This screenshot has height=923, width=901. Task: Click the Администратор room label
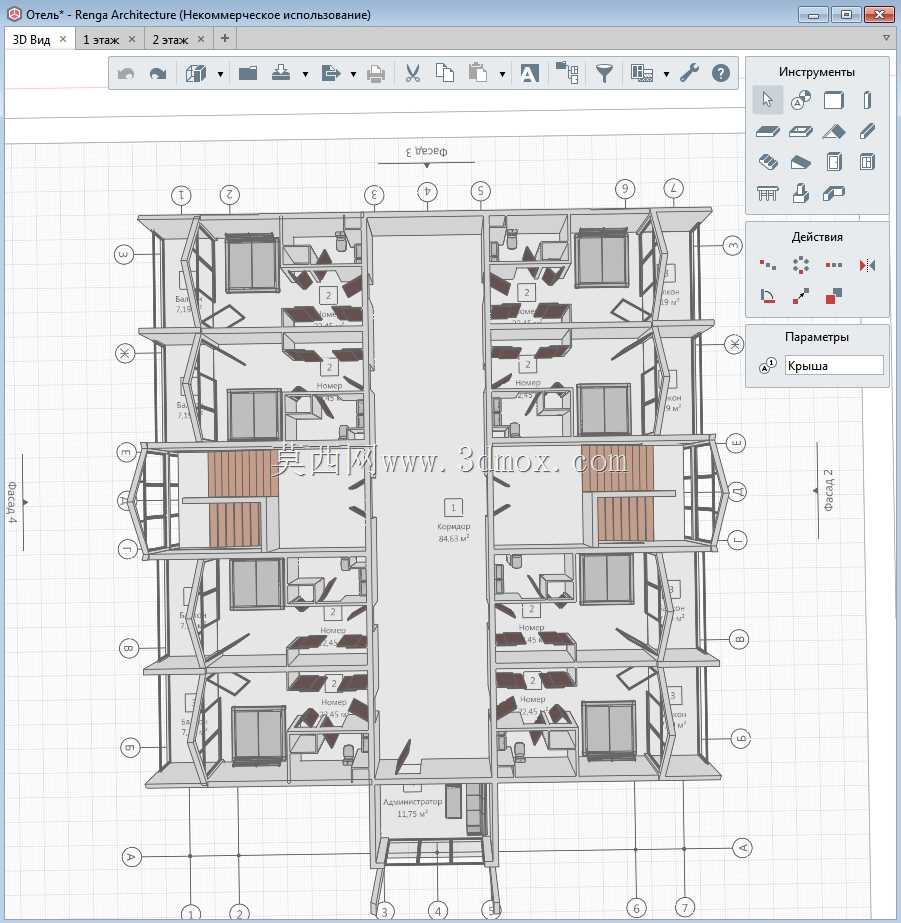pos(412,802)
